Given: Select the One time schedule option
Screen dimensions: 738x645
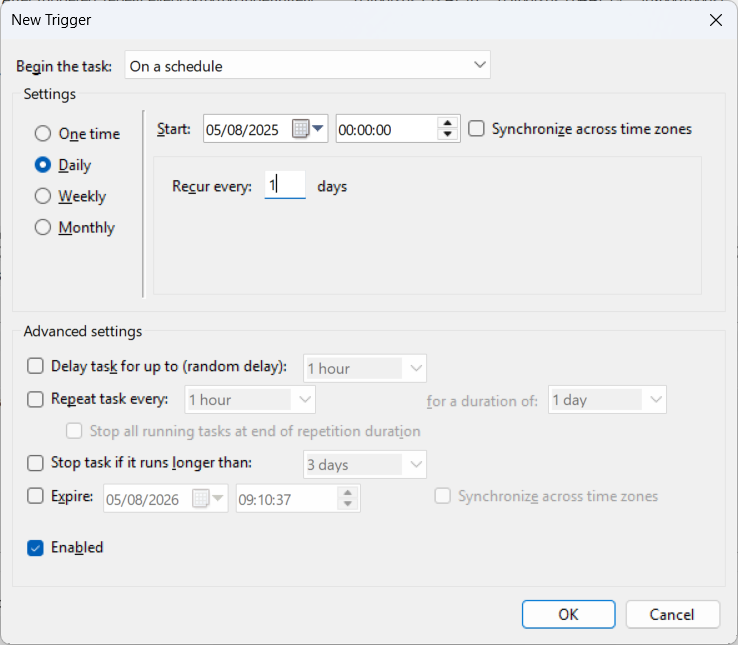Looking at the screenshot, I should tap(43, 134).
